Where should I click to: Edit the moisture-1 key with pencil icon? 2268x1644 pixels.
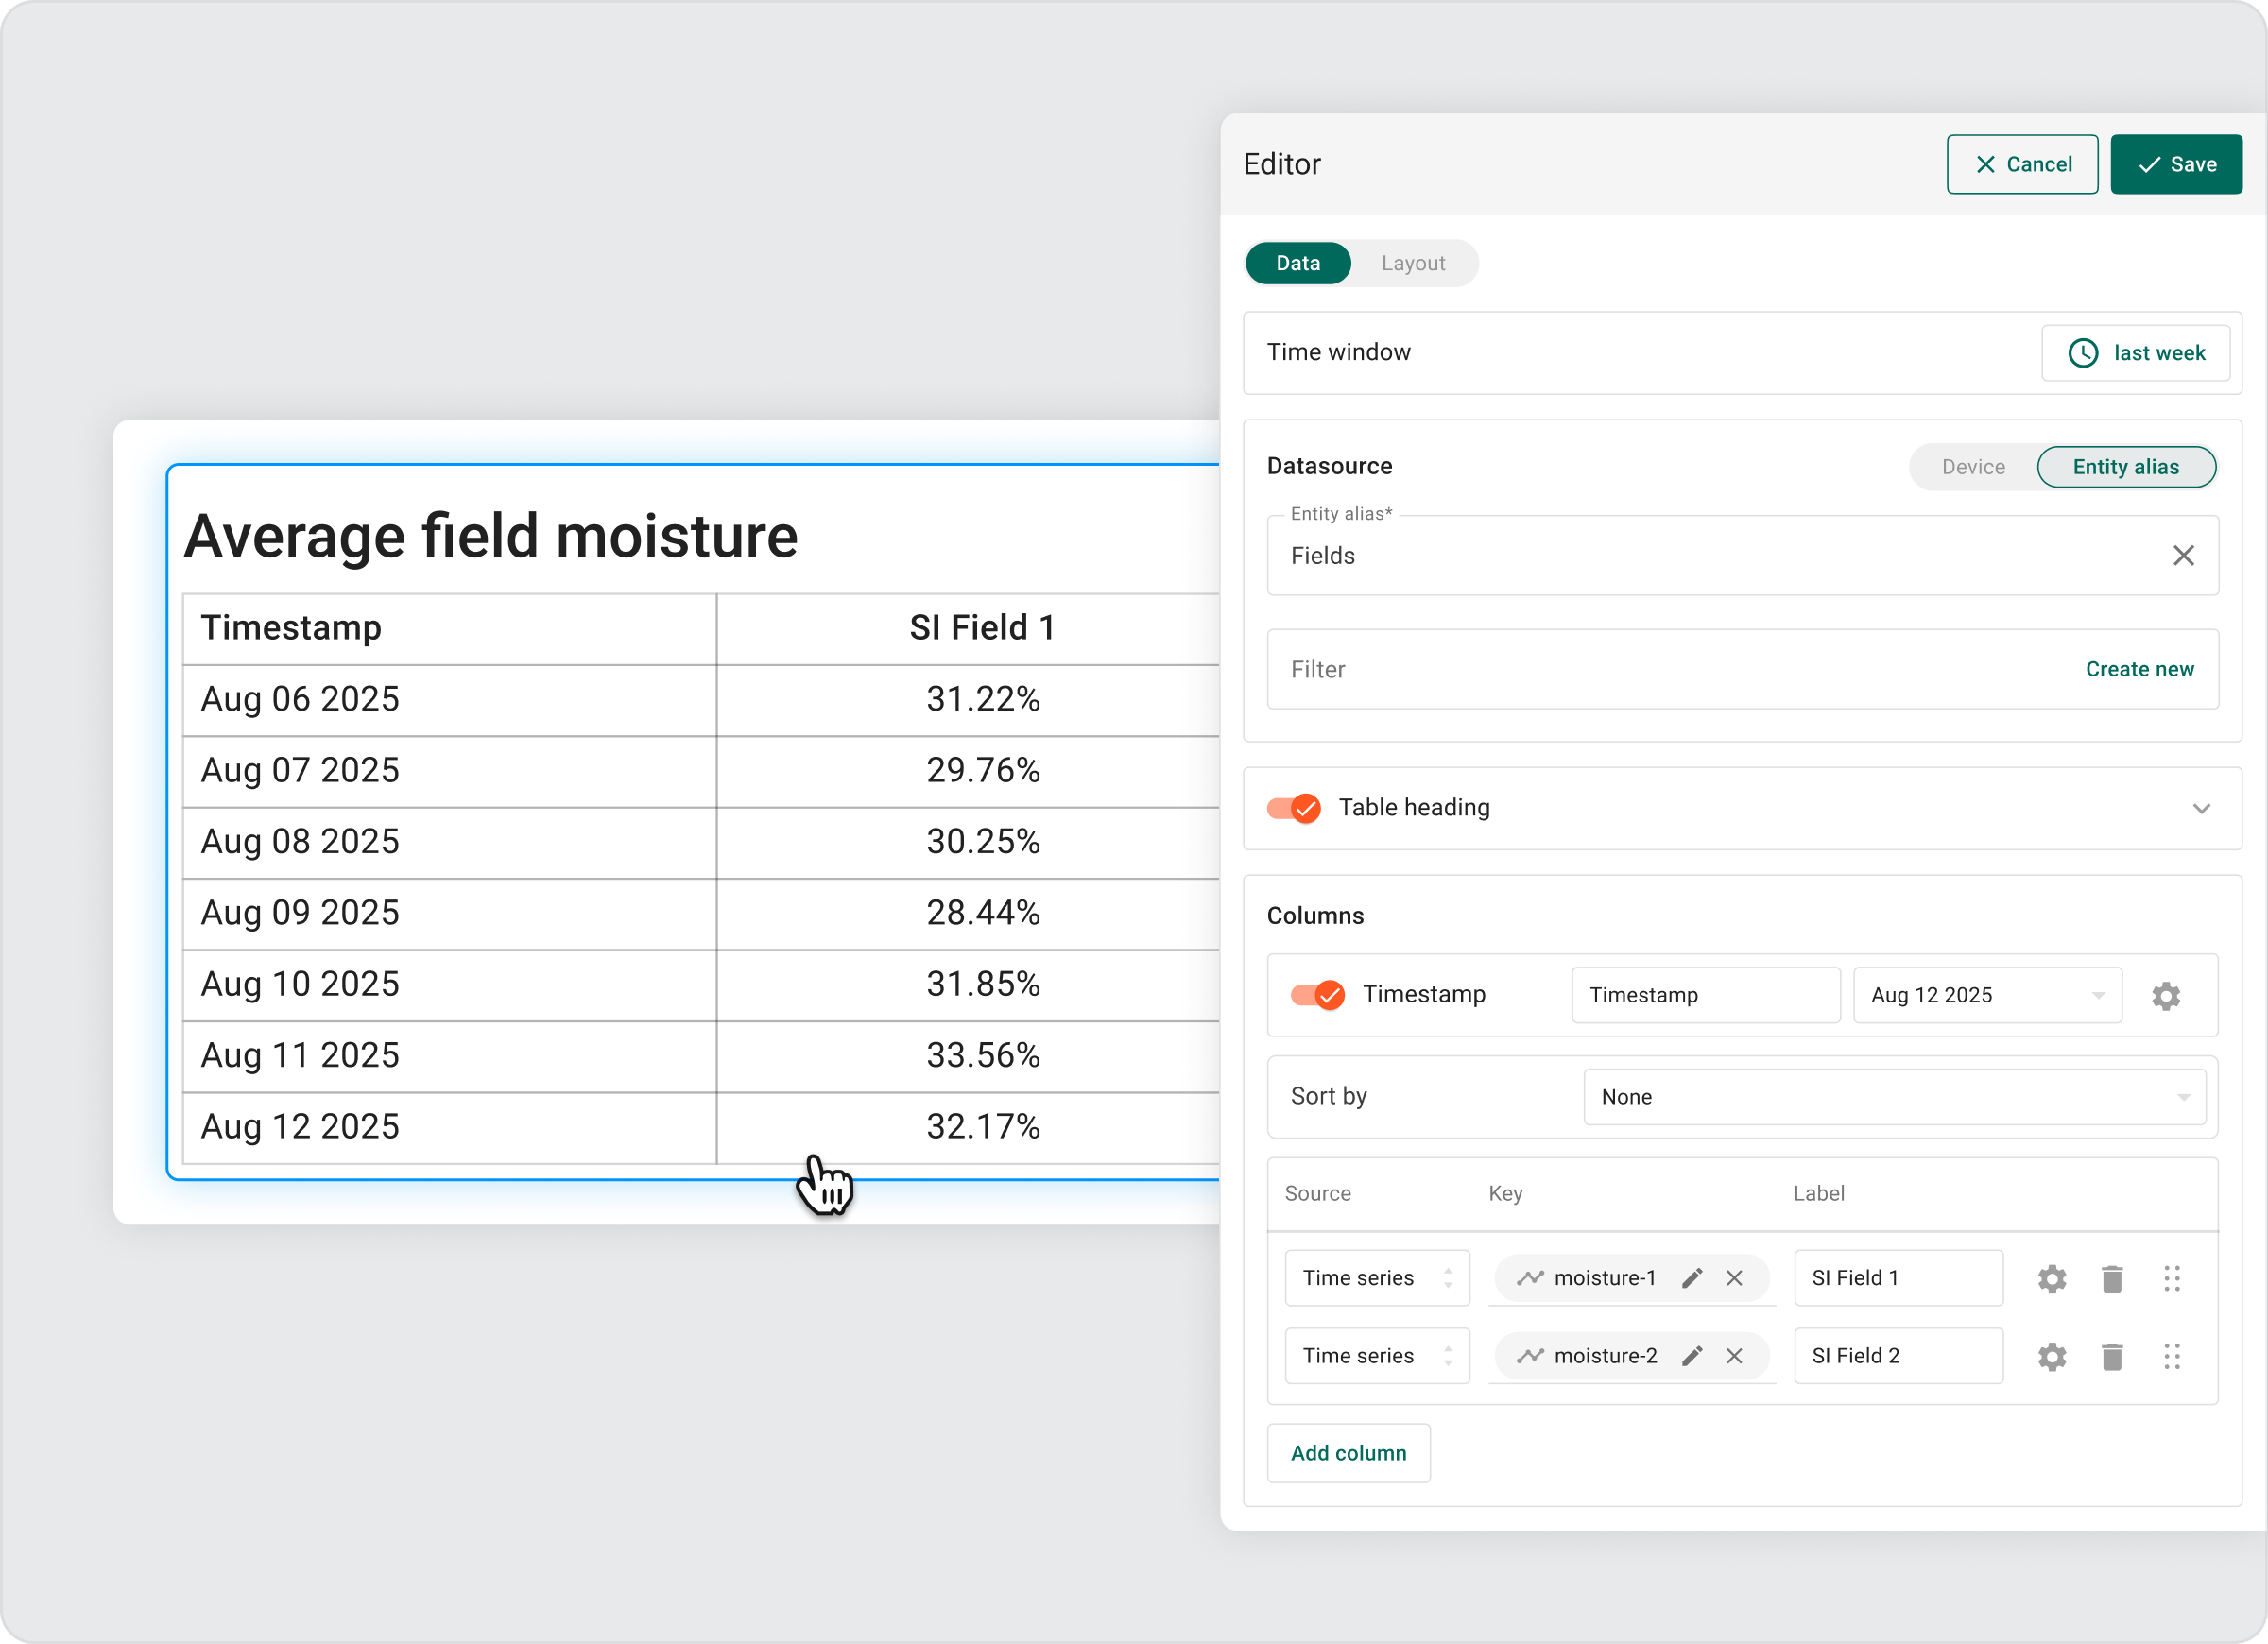point(1691,1279)
